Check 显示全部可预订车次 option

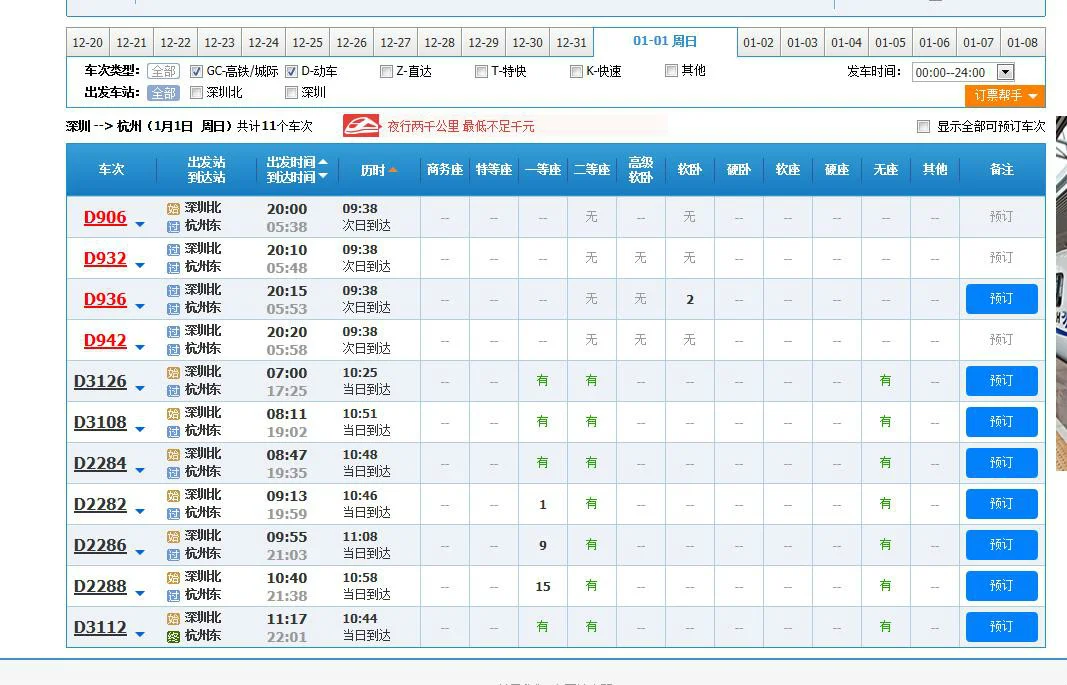924,124
